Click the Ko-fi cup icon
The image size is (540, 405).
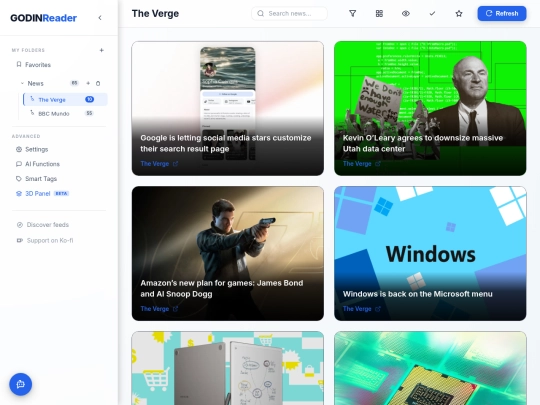pos(20,240)
